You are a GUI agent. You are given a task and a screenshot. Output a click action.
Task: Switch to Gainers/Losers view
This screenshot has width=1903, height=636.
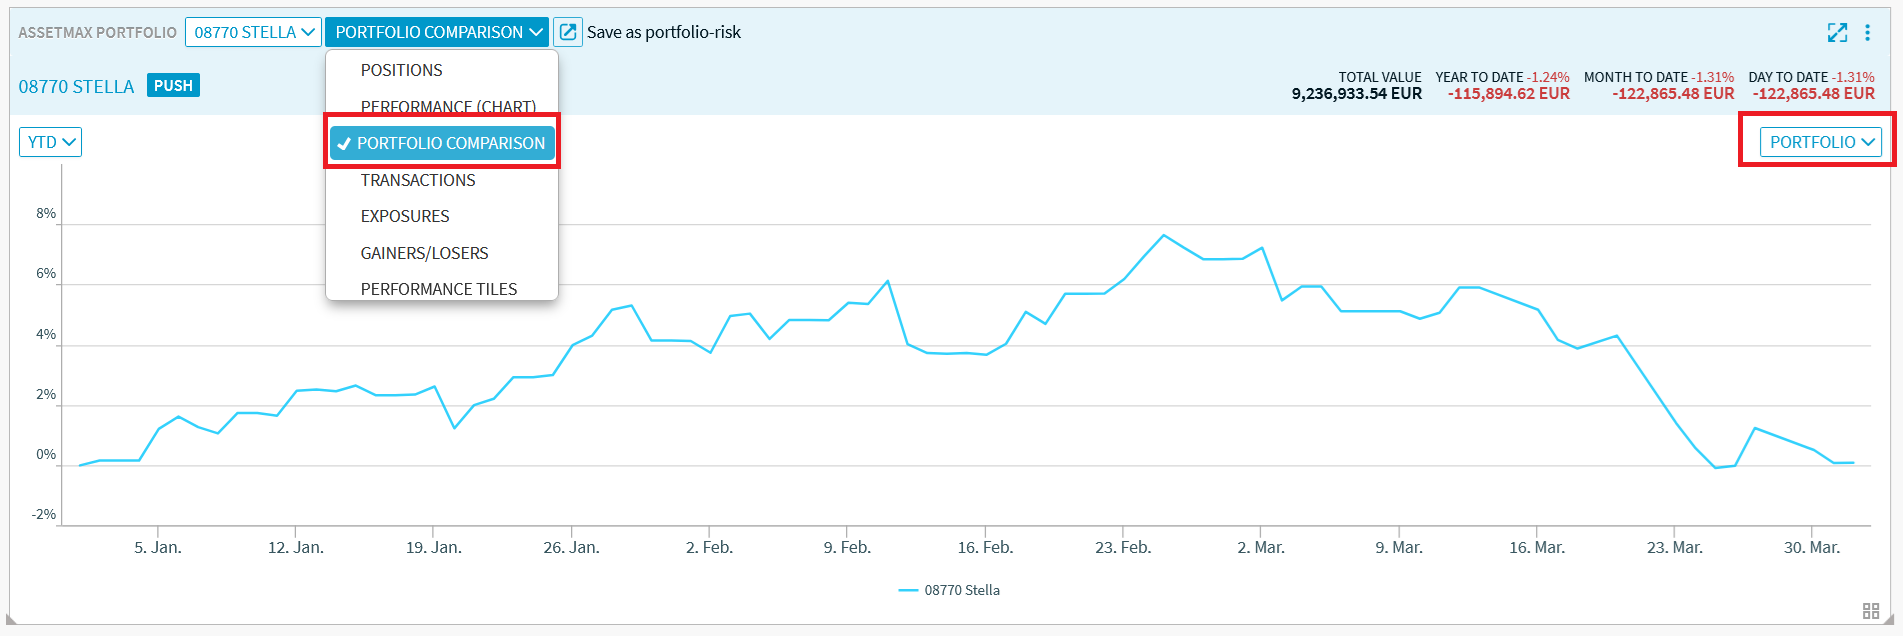coord(424,253)
